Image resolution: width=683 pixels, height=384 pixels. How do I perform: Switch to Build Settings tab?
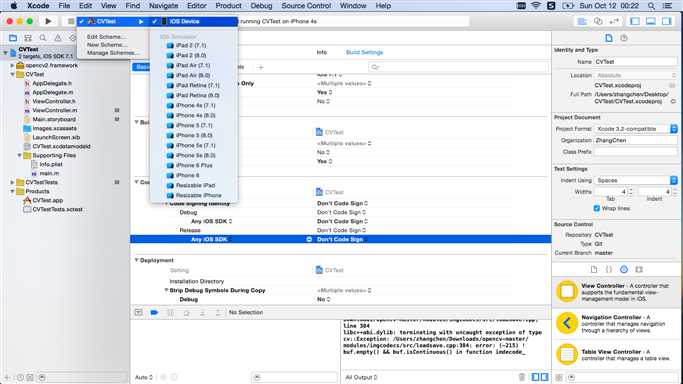coord(365,52)
